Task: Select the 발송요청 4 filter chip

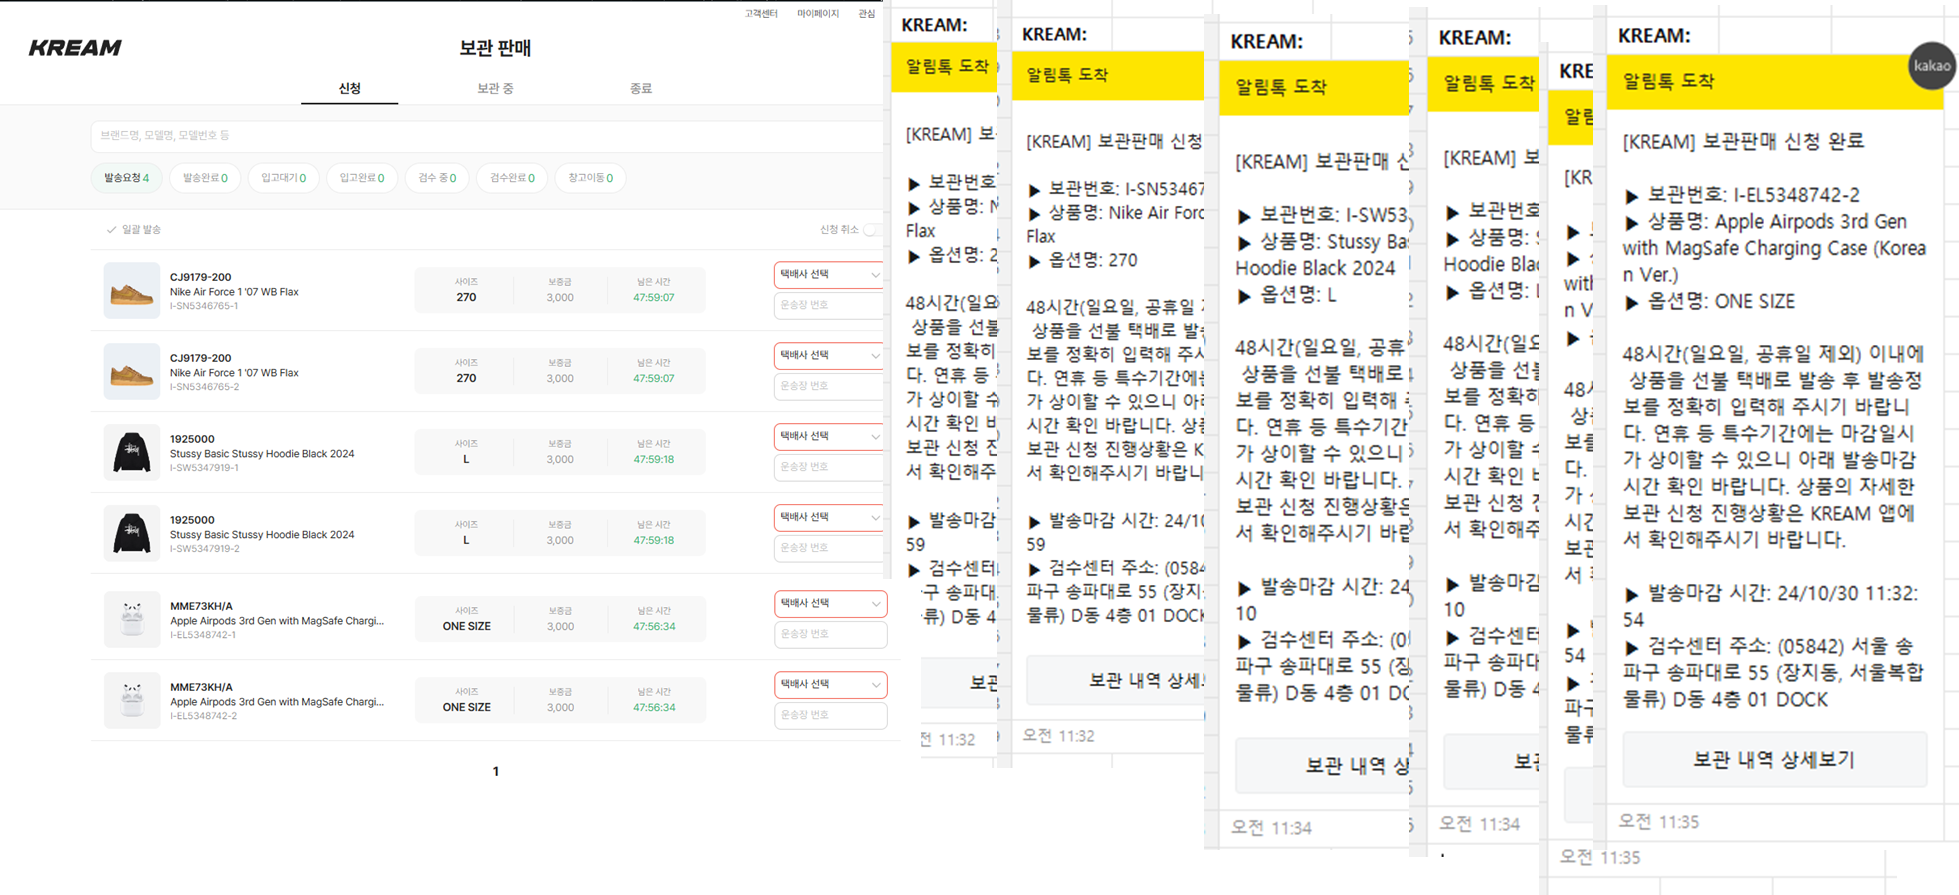Action: click(x=126, y=178)
